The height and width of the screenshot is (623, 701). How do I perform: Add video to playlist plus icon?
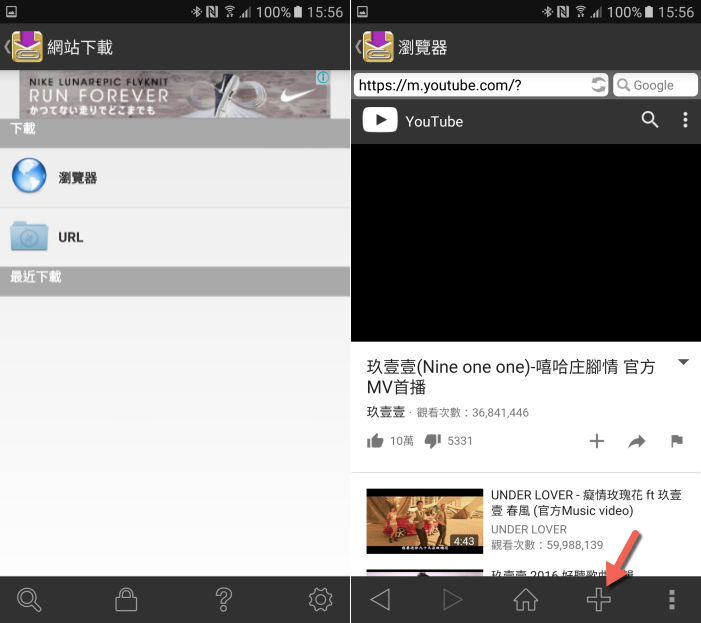click(x=597, y=441)
